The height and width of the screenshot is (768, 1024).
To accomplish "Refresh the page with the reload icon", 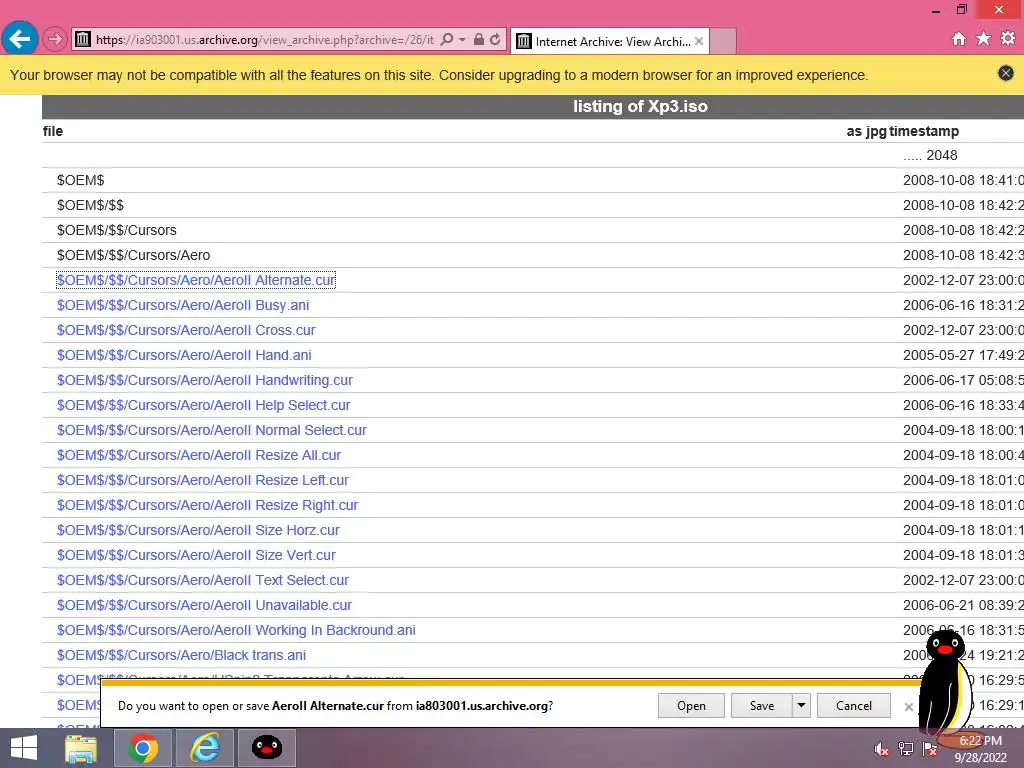I will (x=495, y=40).
